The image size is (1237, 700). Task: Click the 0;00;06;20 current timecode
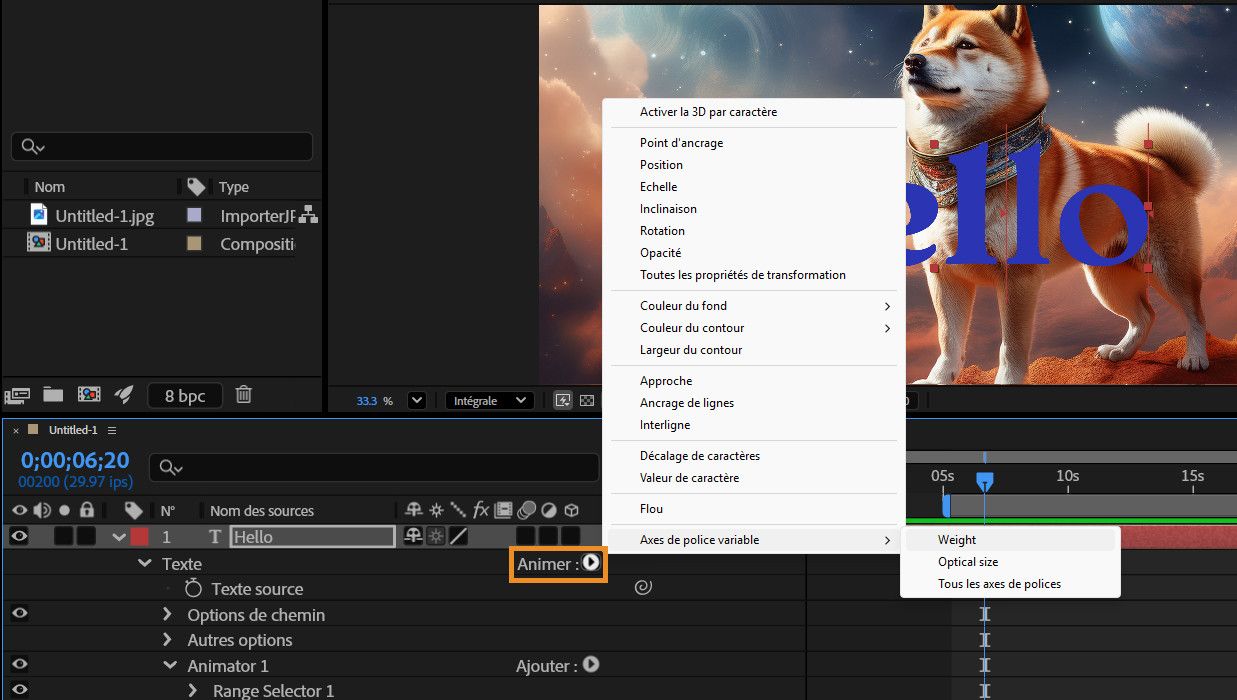(75, 460)
